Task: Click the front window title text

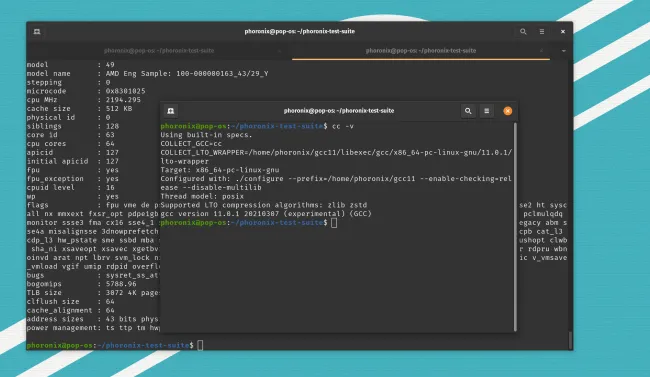Action: point(339,111)
